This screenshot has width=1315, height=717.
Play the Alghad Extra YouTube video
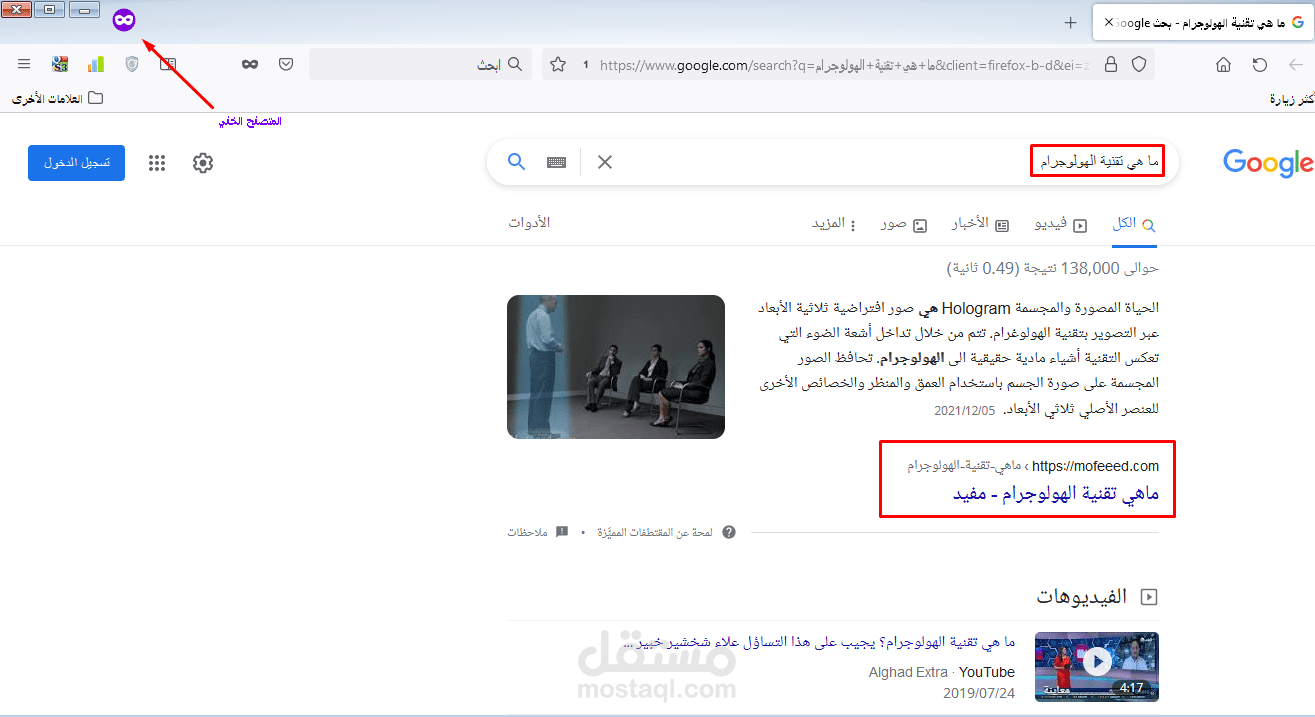click(x=1097, y=660)
